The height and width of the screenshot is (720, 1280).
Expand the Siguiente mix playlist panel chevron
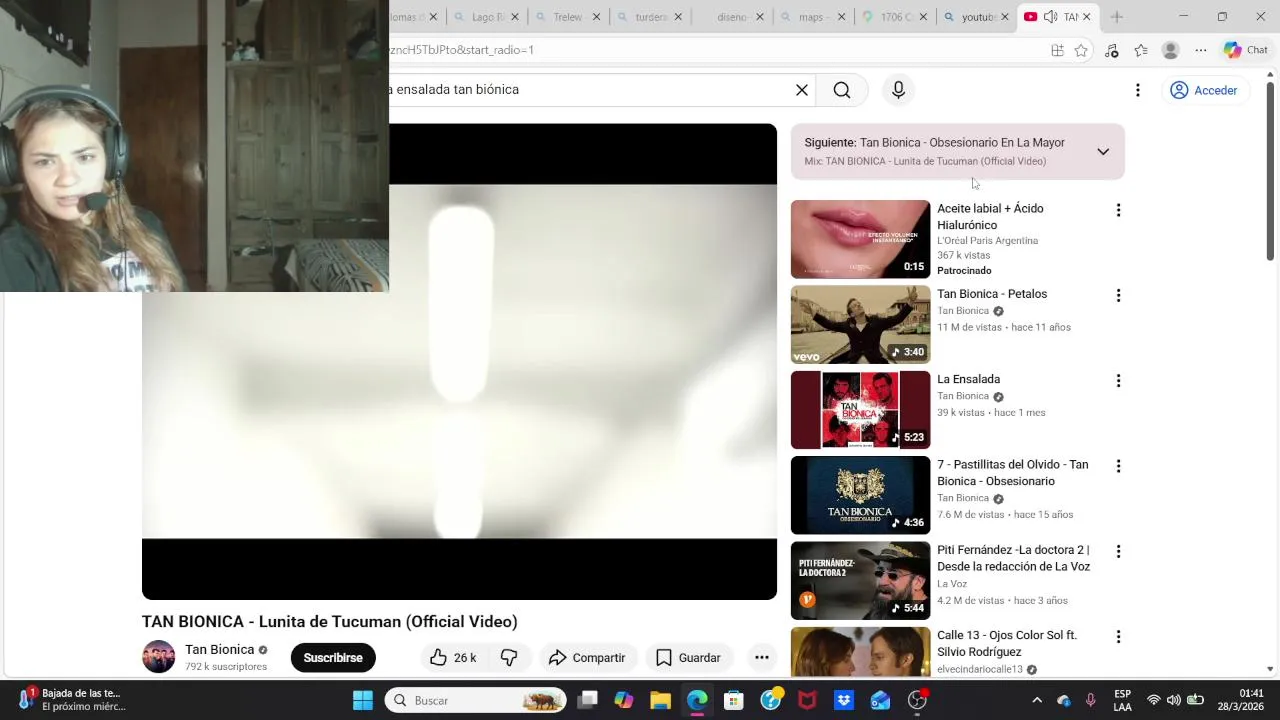(1103, 152)
